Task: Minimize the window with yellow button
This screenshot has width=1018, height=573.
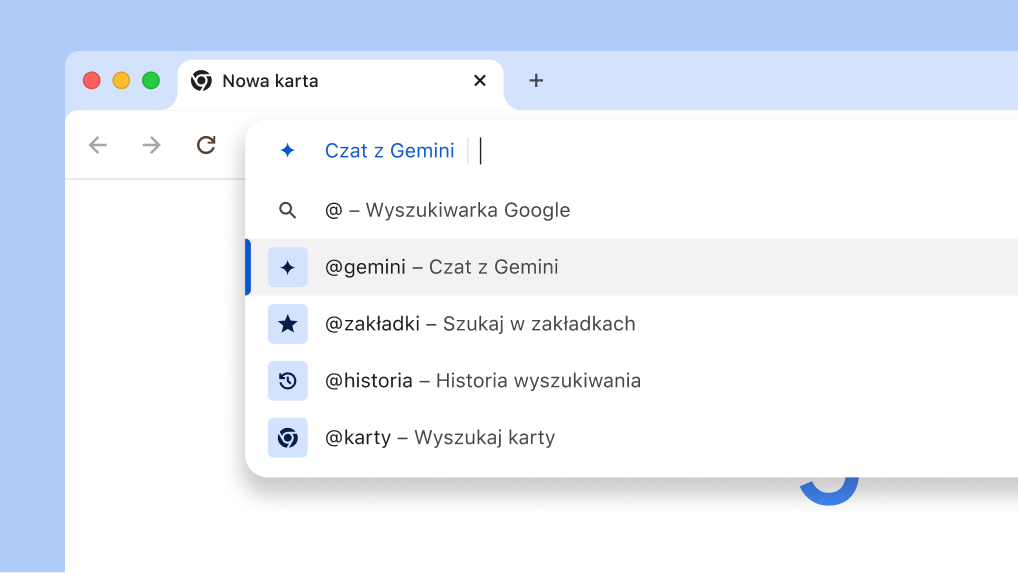Action: 121,80
